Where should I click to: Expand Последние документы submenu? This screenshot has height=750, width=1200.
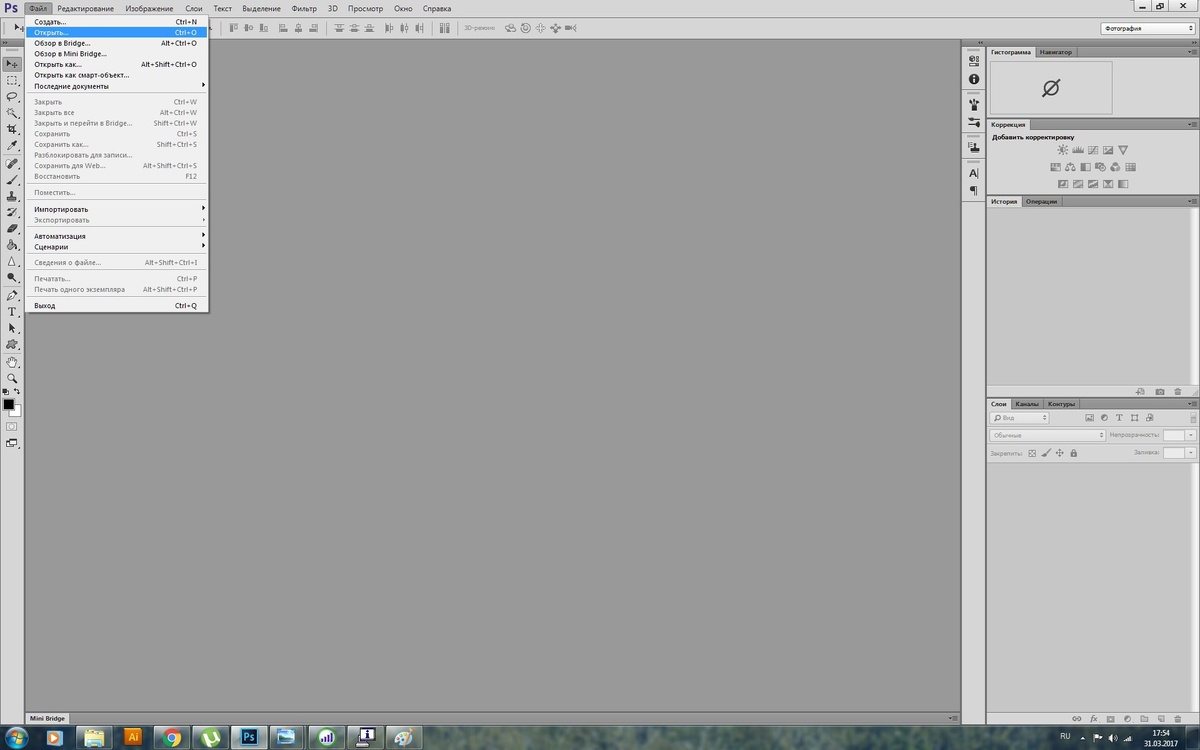click(117, 86)
